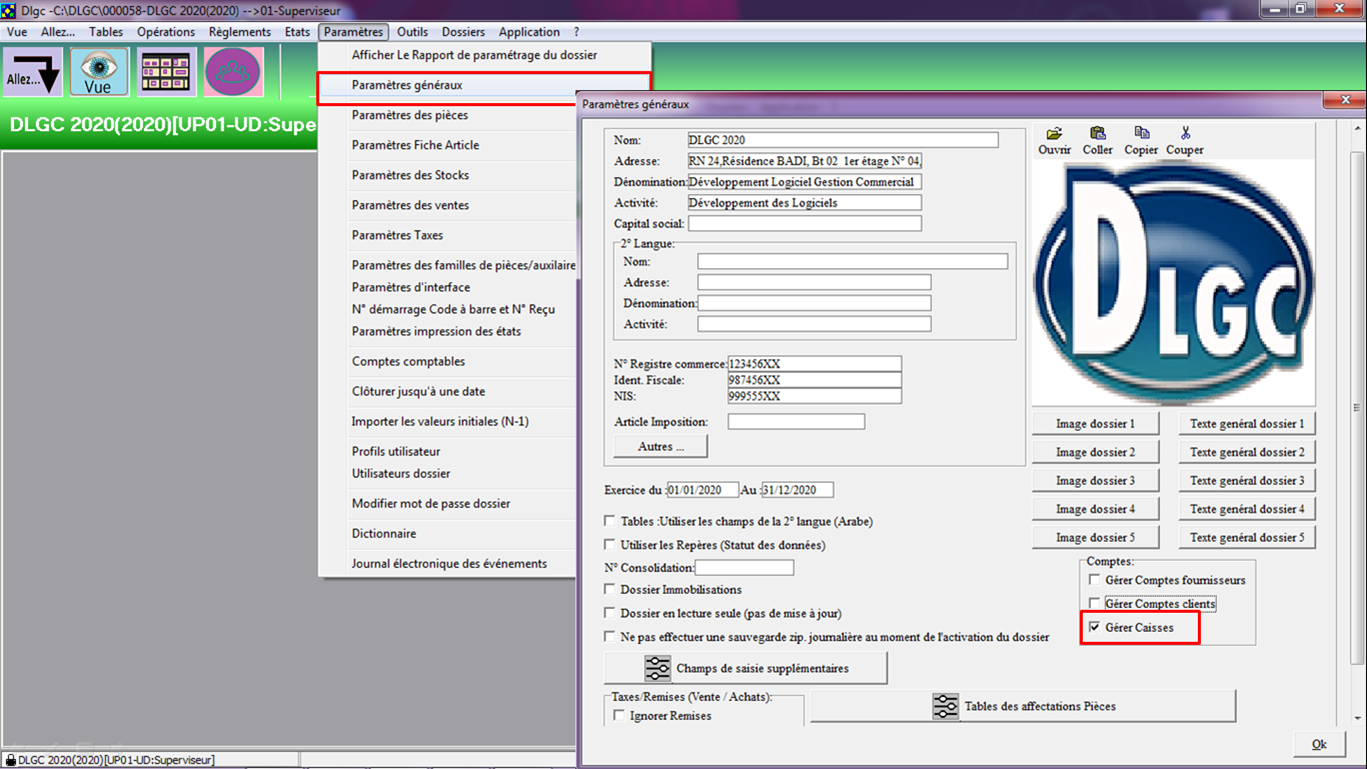Click the Couper scissors icon
This screenshot has height=769, width=1367.
tap(1185, 134)
